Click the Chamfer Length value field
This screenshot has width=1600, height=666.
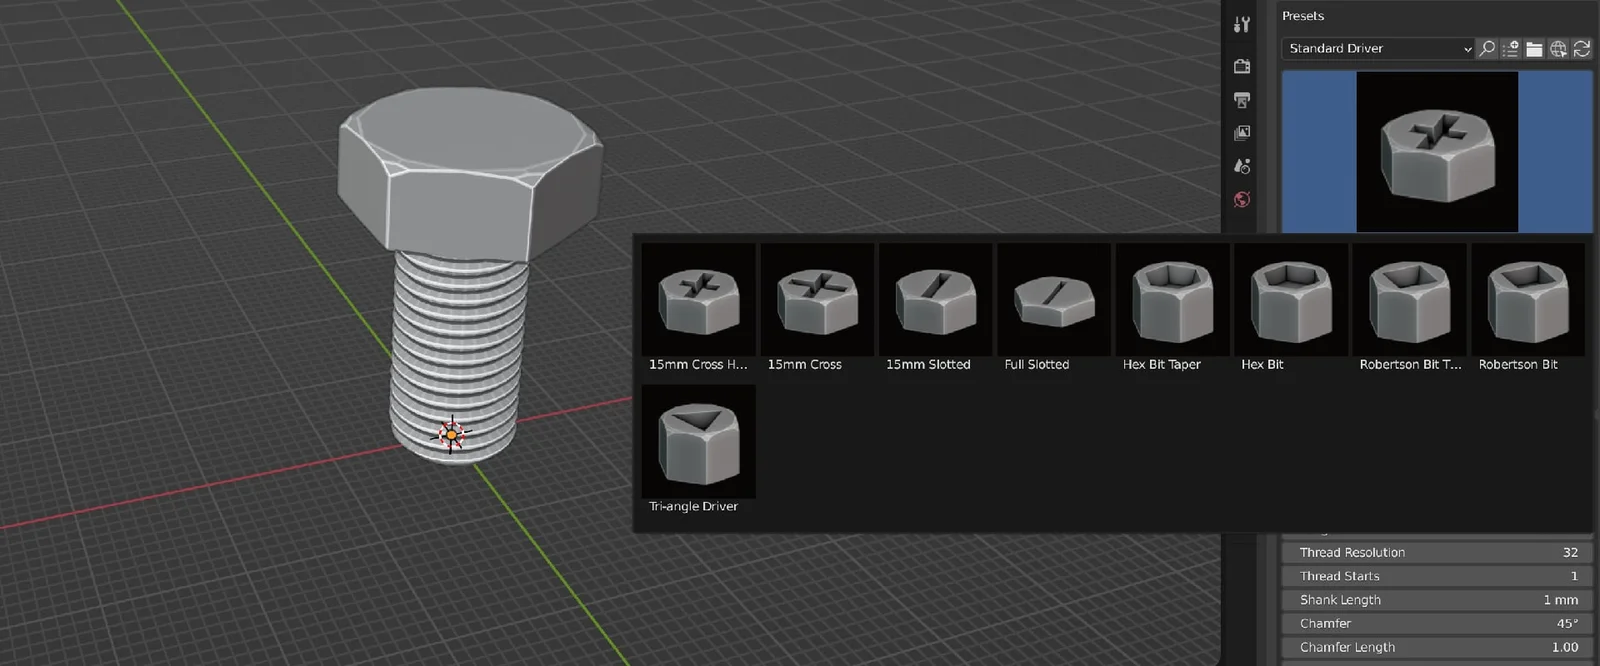[1437, 647]
